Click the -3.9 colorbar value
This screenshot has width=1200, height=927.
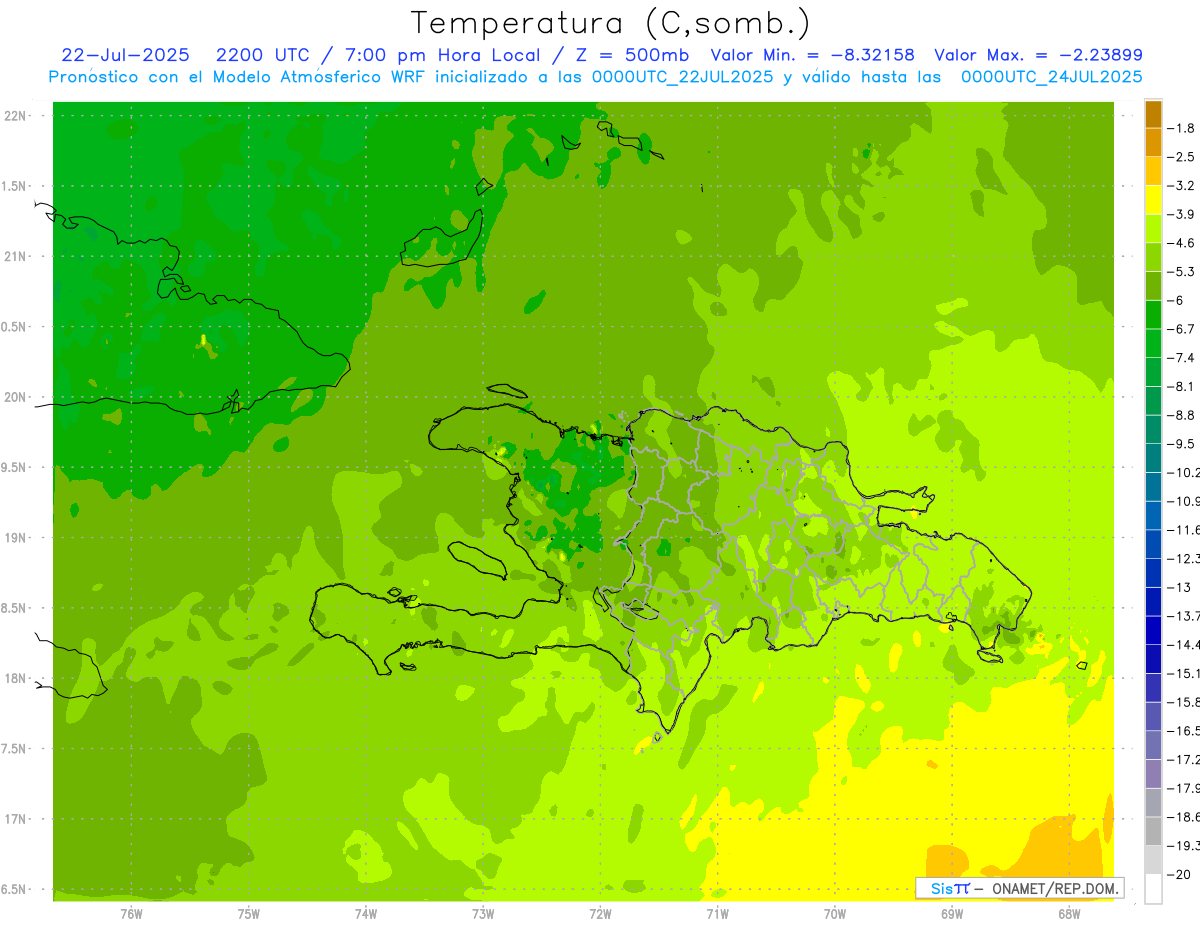pos(1182,214)
